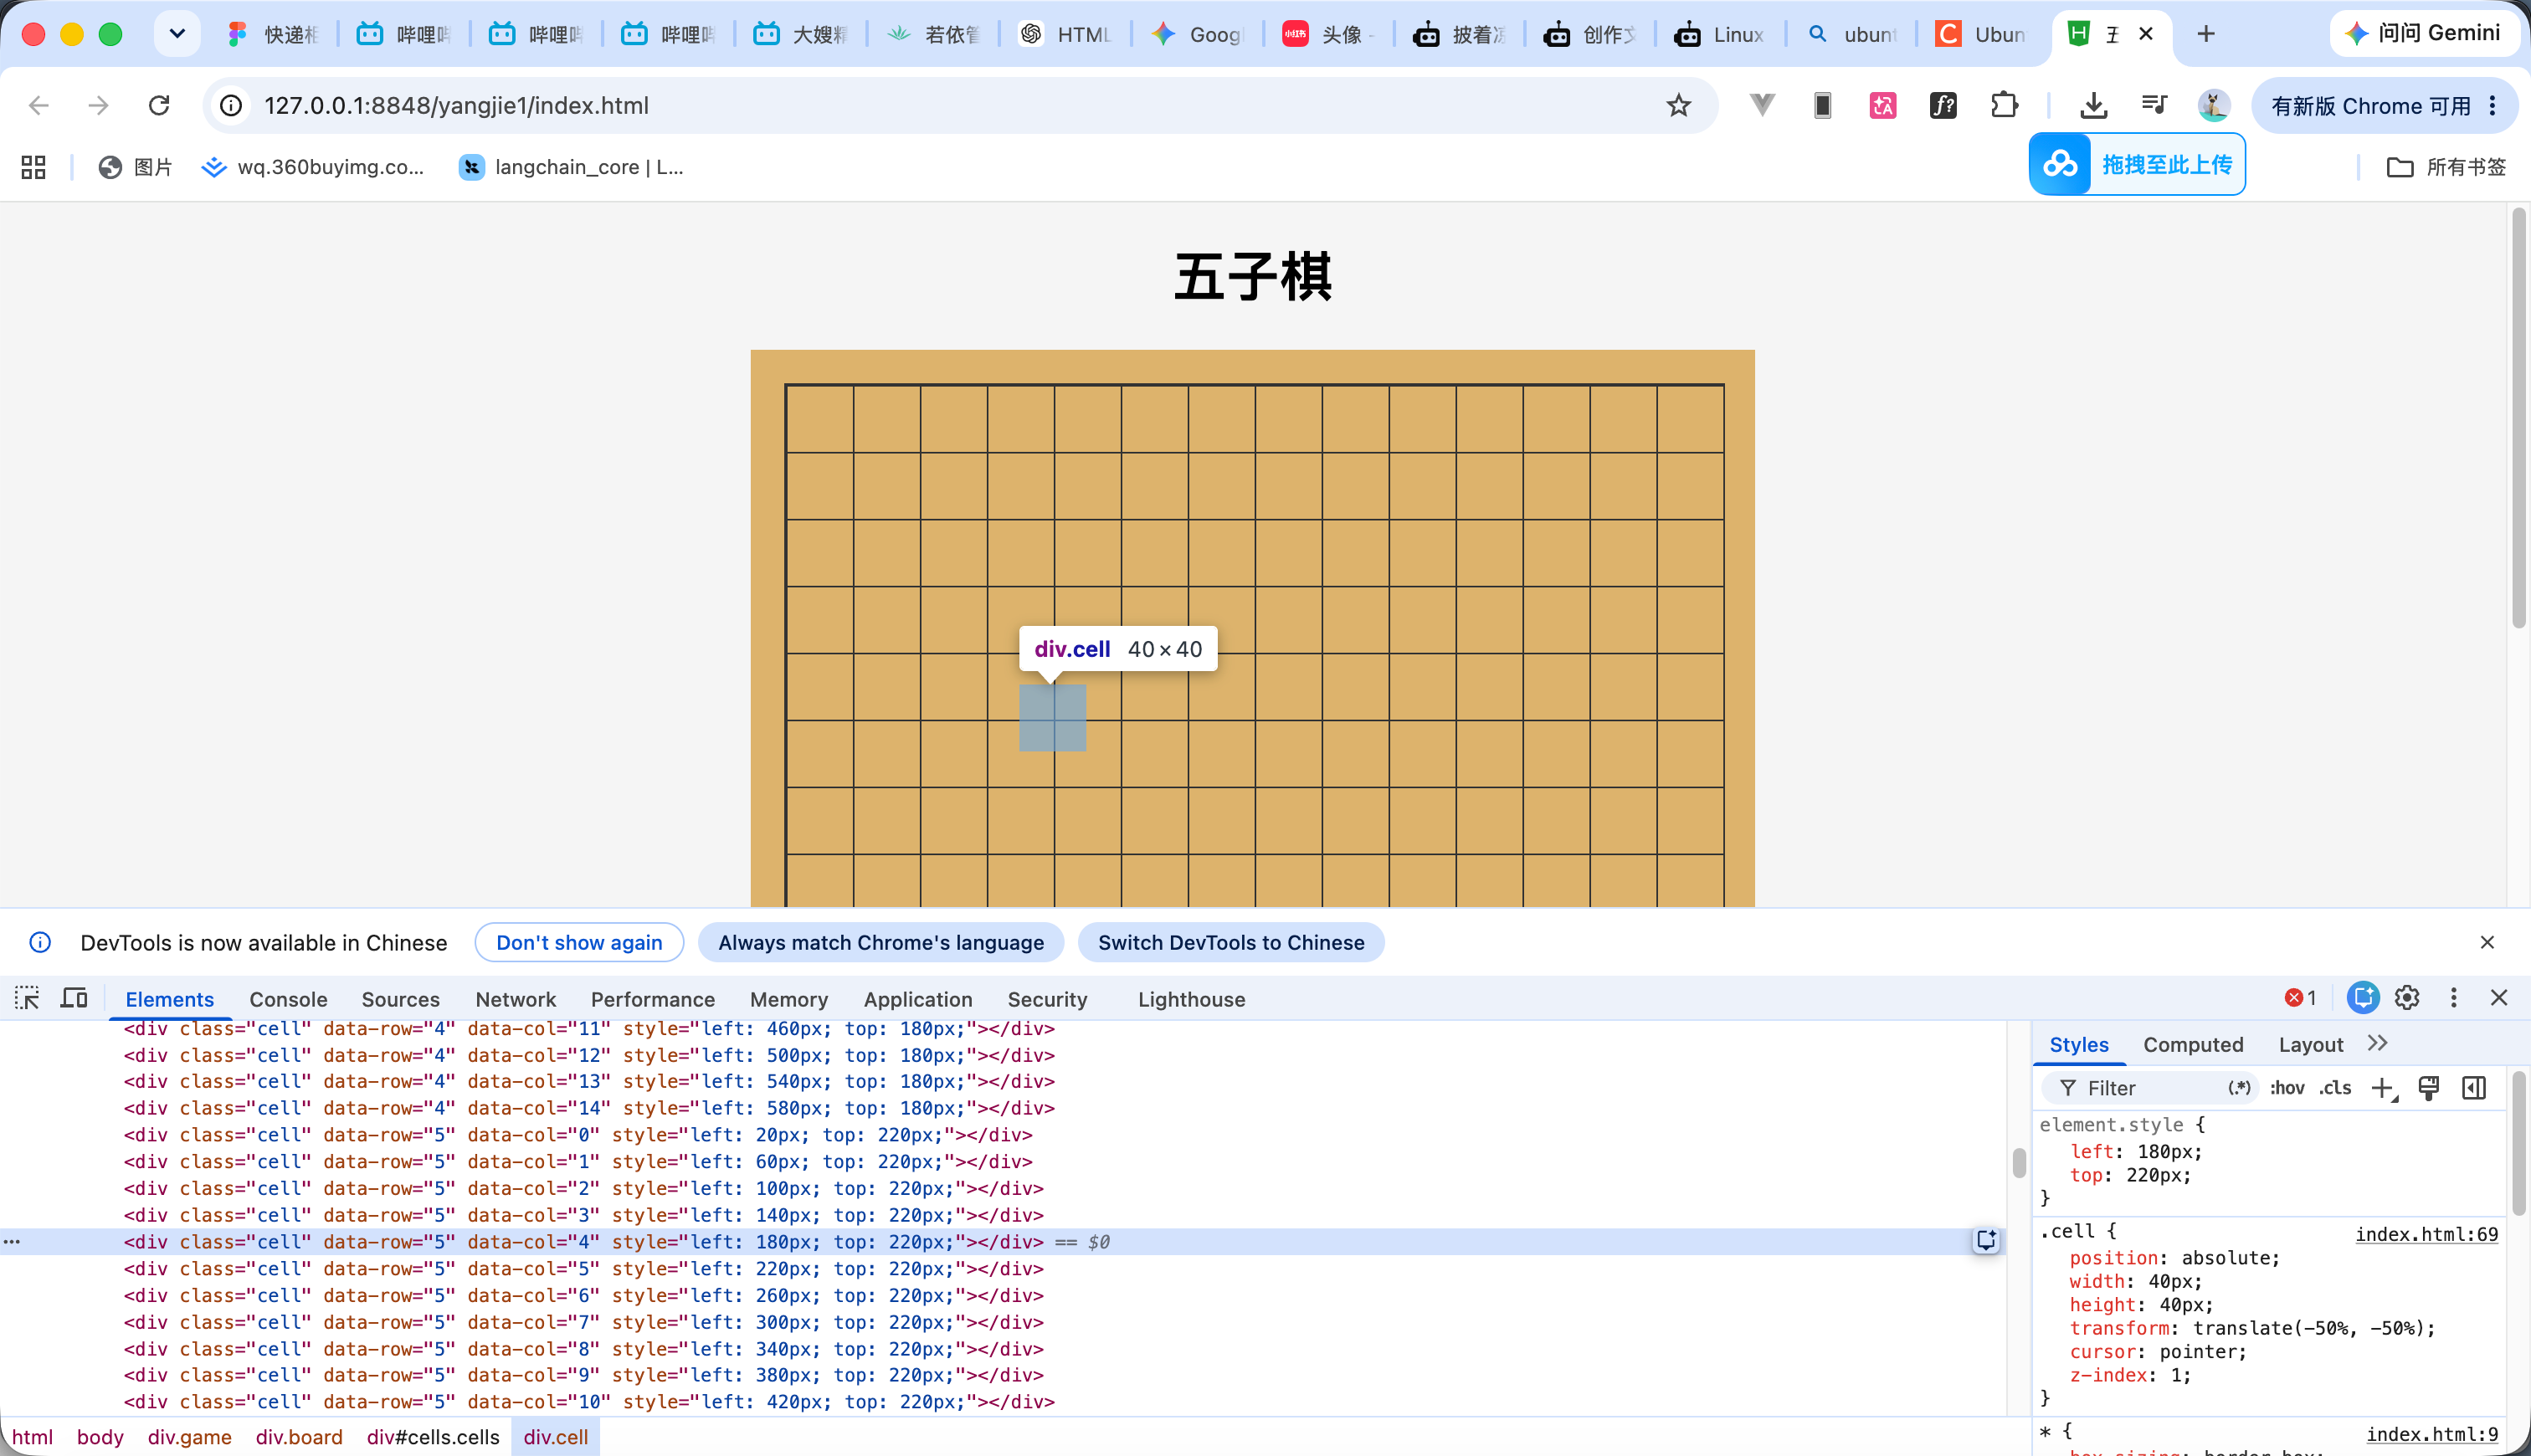
Task: Open a new browser tab
Action: [x=2206, y=34]
